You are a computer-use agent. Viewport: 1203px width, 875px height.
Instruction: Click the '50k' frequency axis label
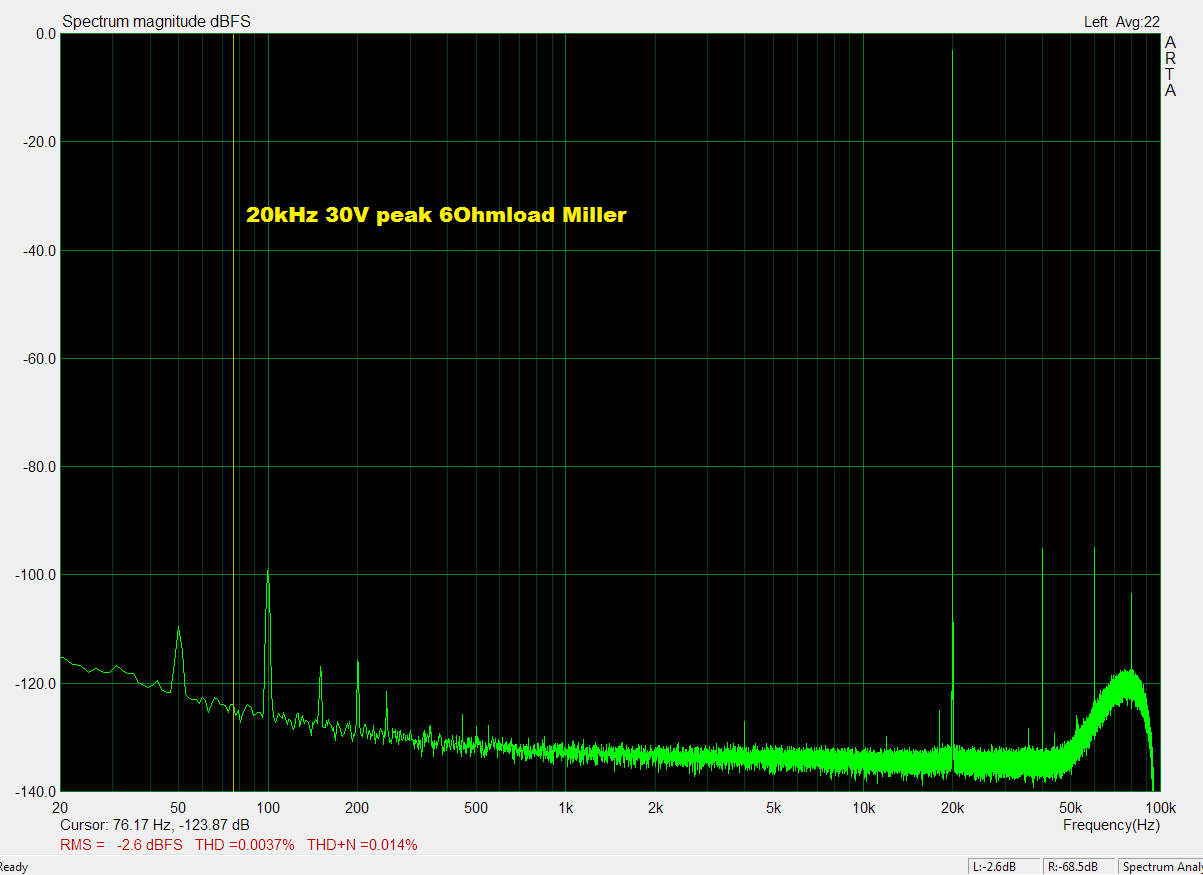tap(1071, 808)
